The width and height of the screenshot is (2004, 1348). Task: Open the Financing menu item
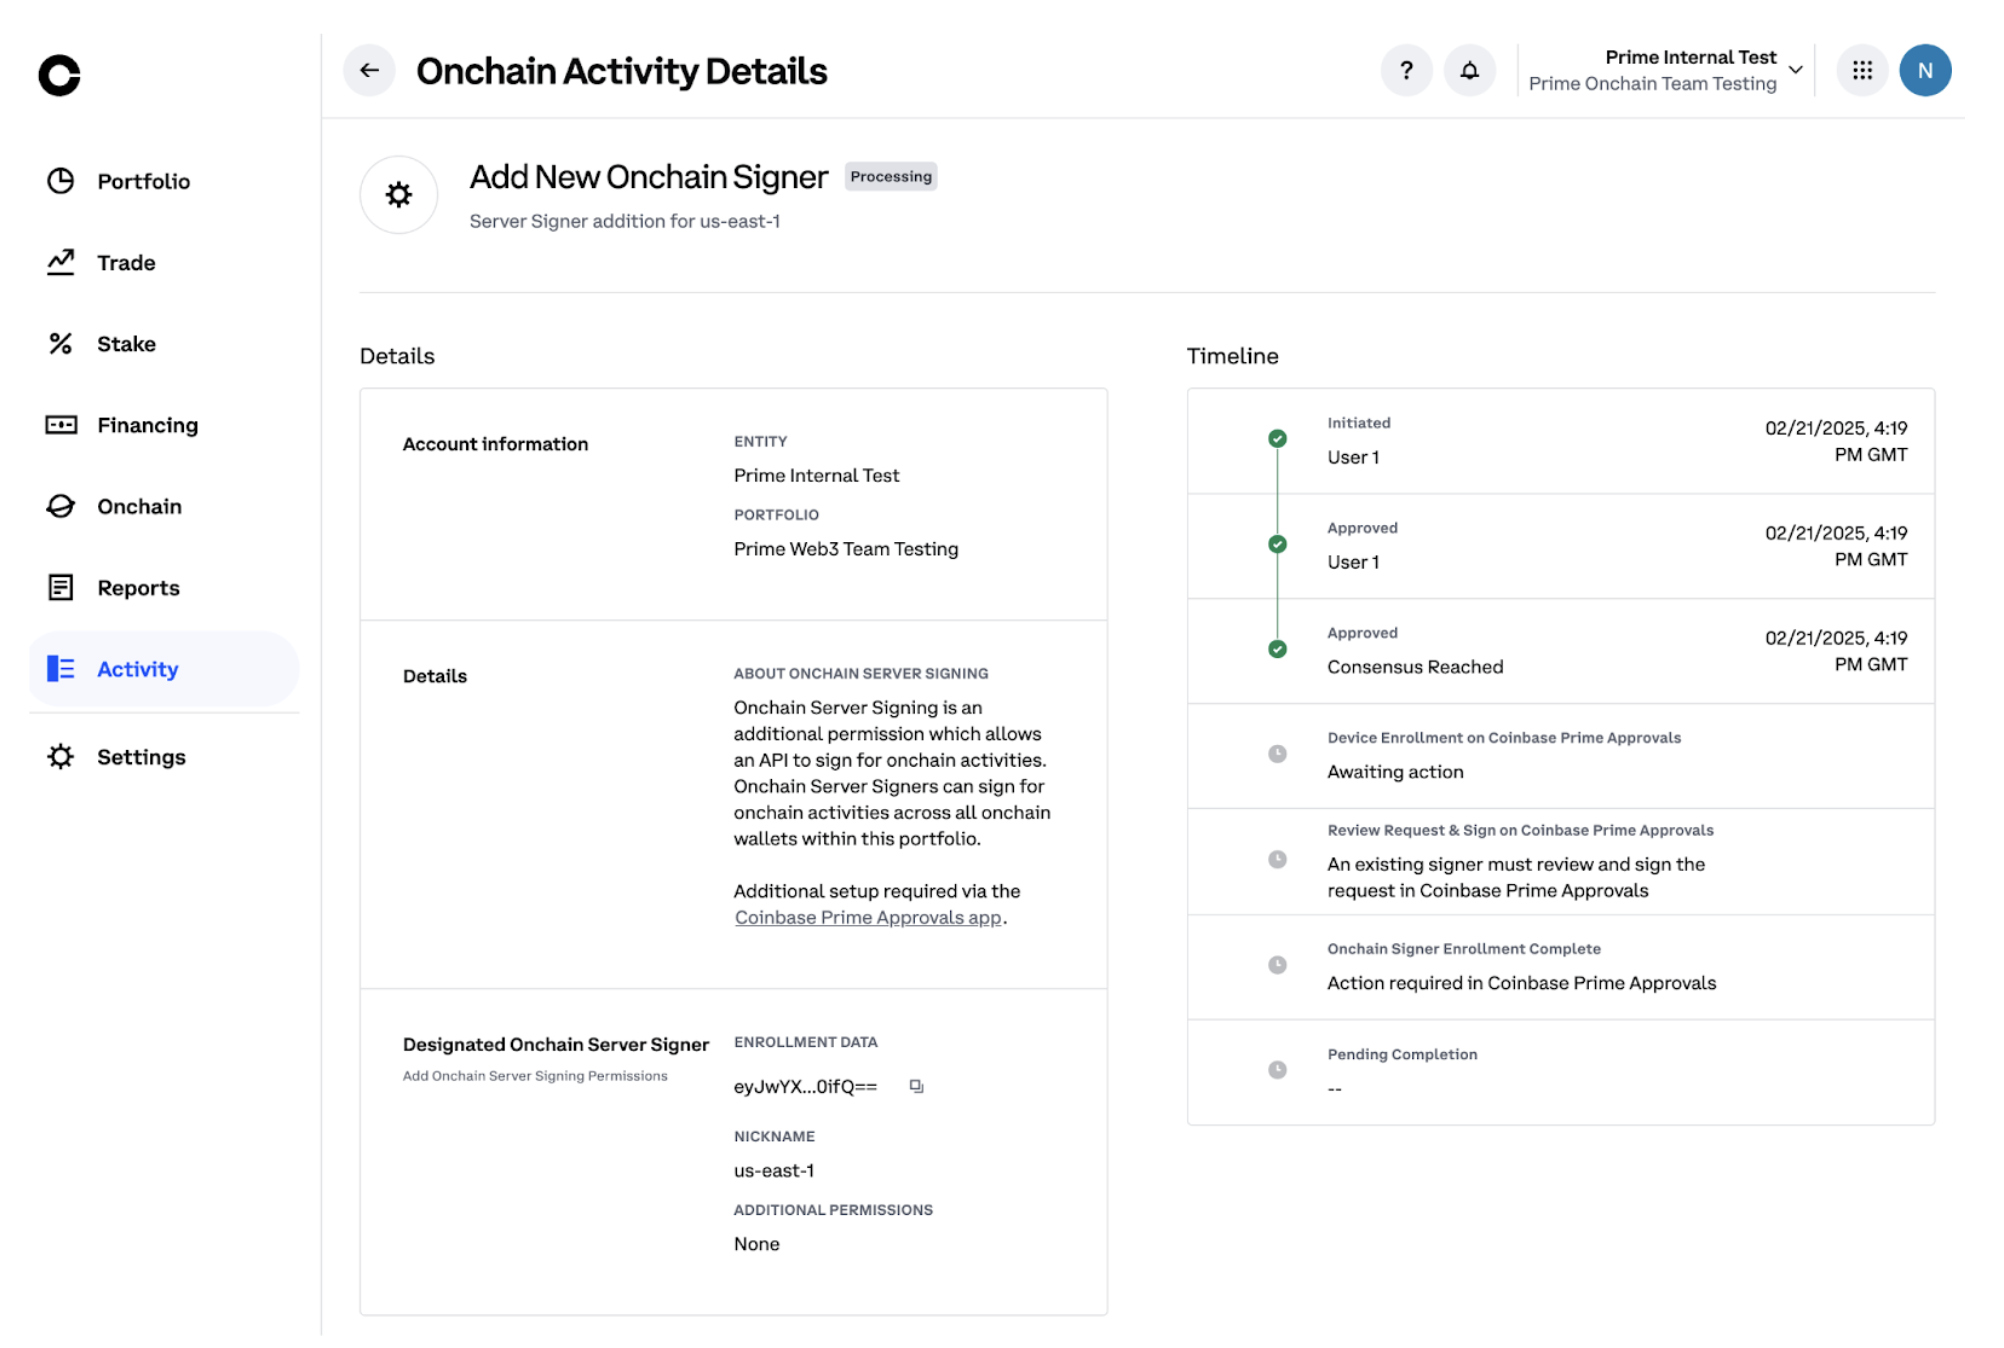(147, 425)
